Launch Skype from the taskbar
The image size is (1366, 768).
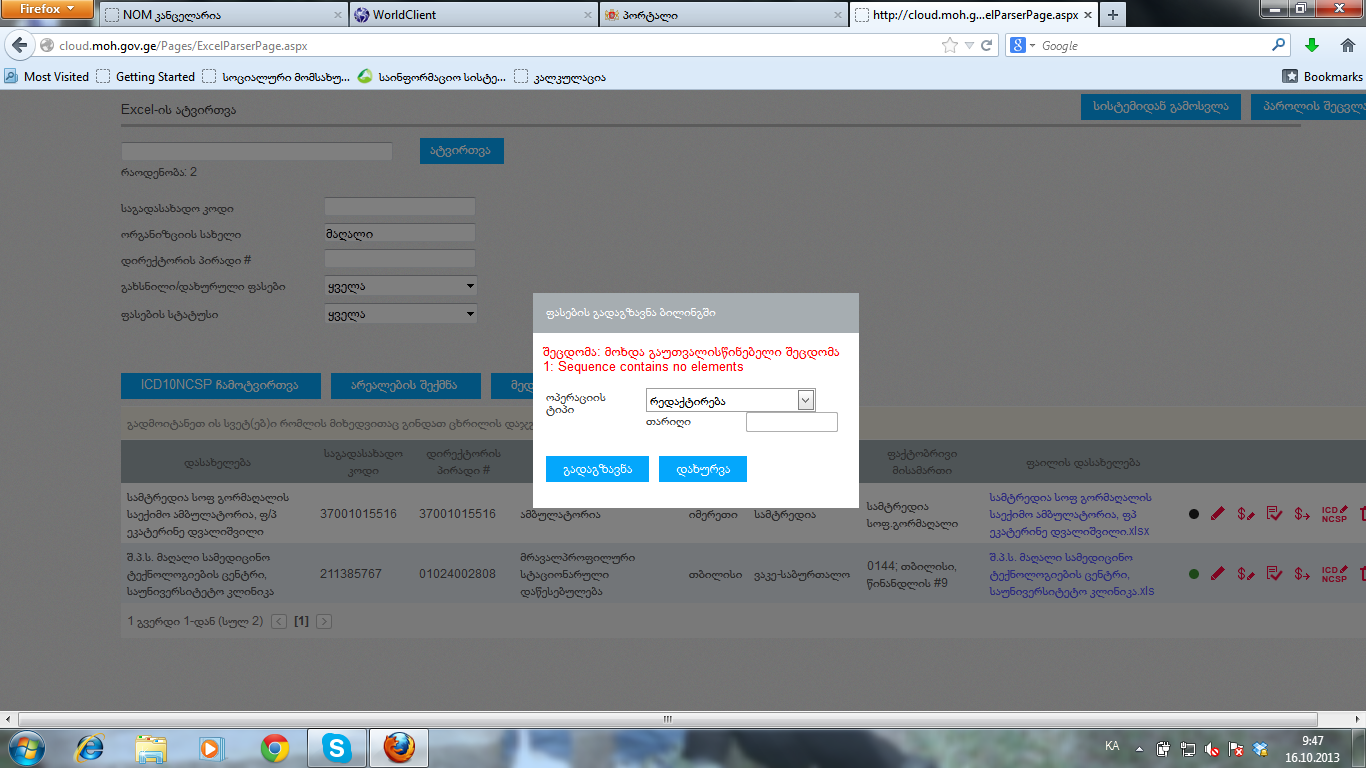(x=336, y=747)
